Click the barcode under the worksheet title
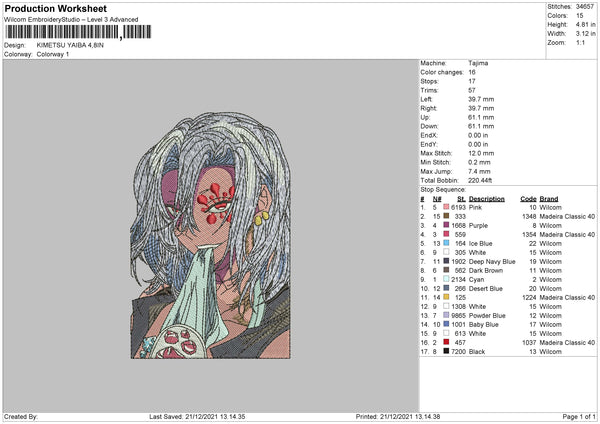 point(78,32)
